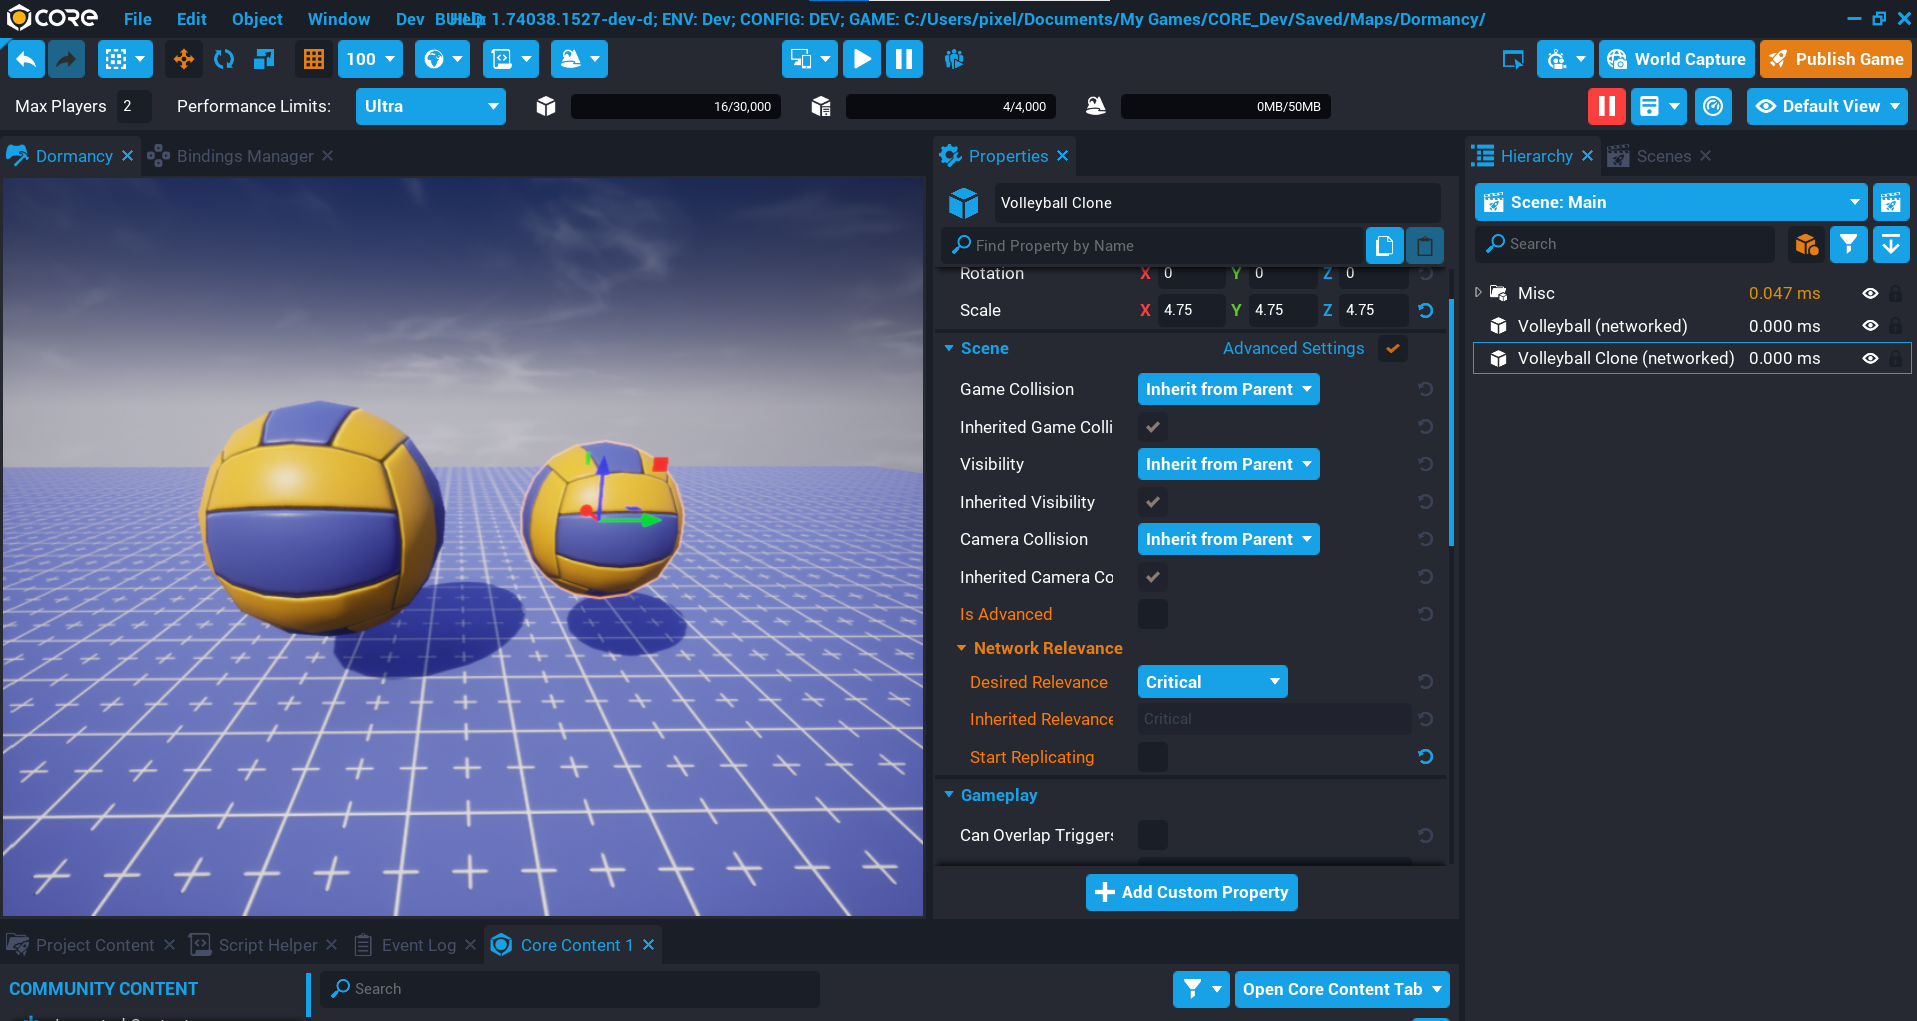Hide Volleyball Clone using eye icon
Viewport: 1917px width, 1021px height.
point(1869,359)
